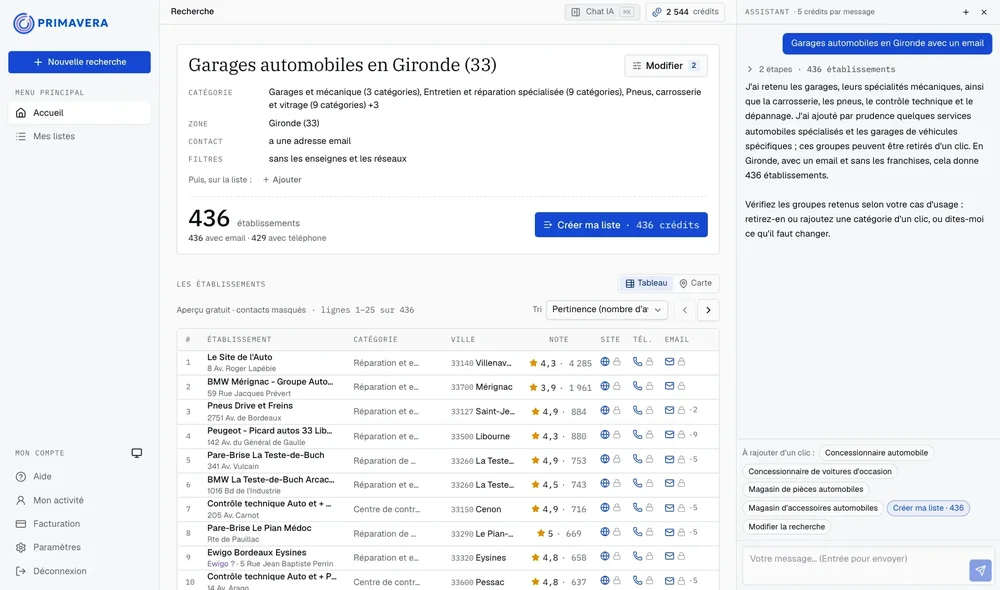Click the 2 544 crédits balance
Screen dimensions: 1000x590
685,11
